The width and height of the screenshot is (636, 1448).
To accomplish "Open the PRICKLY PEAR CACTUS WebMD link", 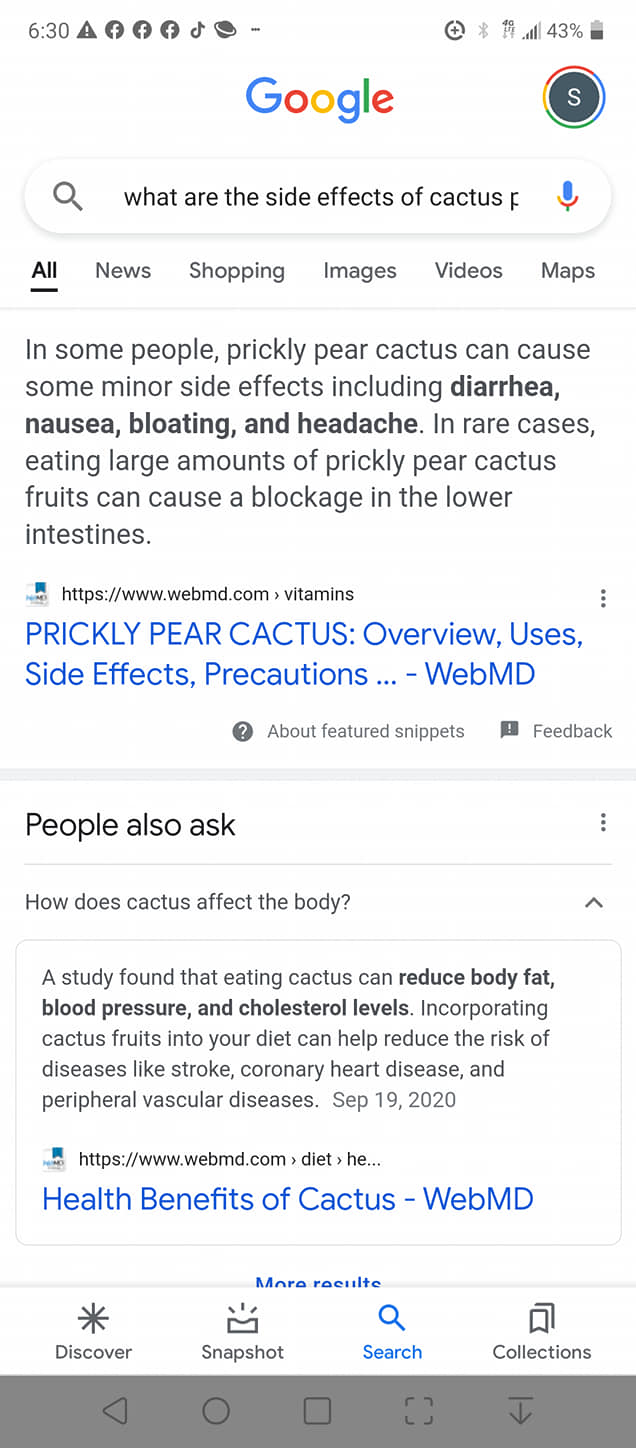I will click(x=303, y=654).
